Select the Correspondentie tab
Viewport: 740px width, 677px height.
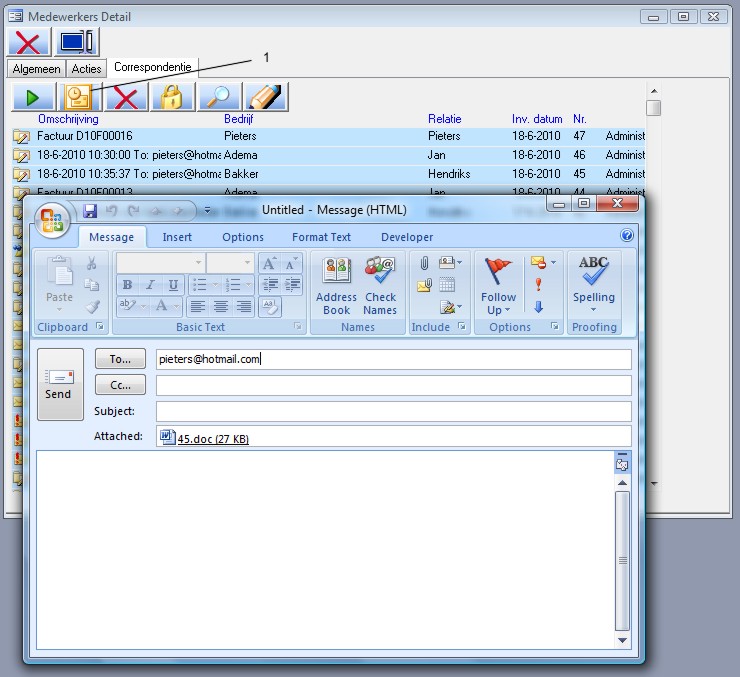click(x=152, y=67)
